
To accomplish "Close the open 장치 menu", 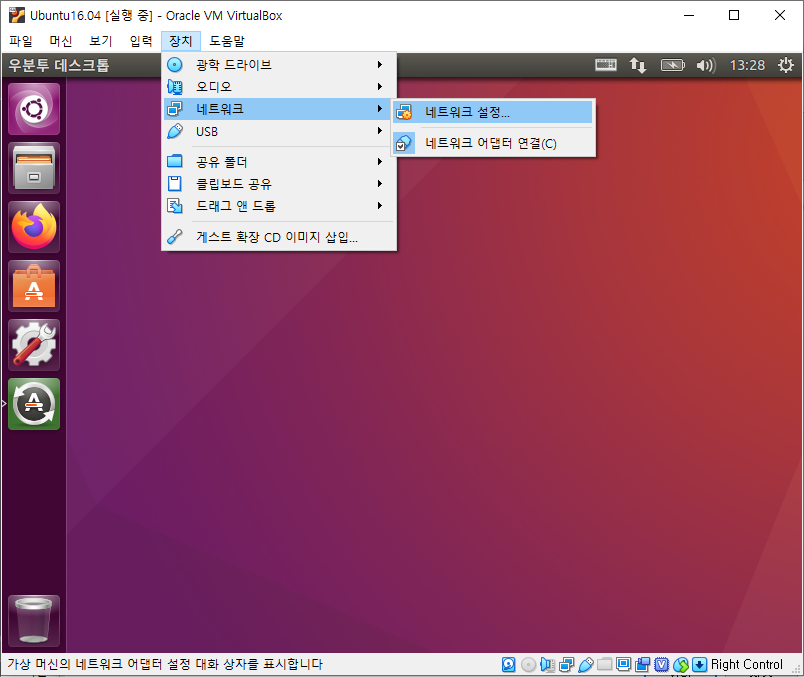I will 180,41.
